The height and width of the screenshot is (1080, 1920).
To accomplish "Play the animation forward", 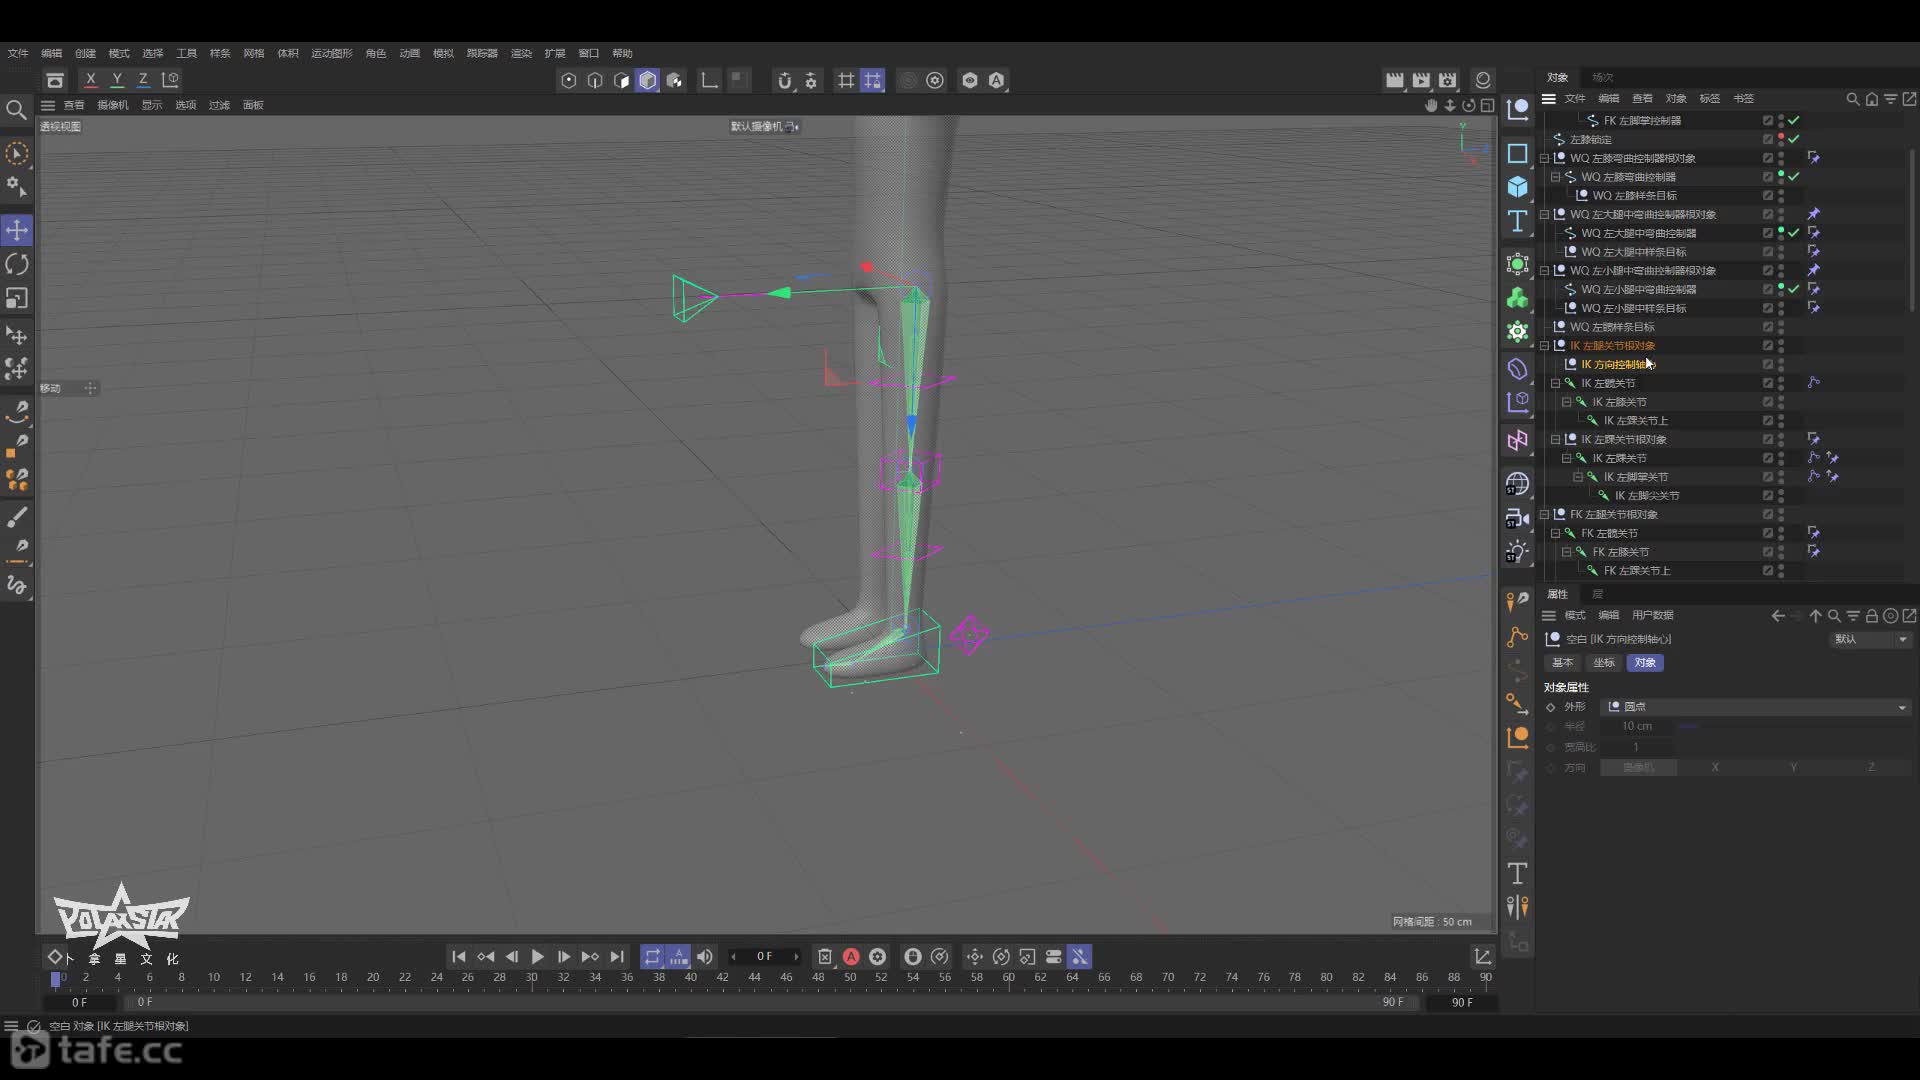I will pos(537,957).
